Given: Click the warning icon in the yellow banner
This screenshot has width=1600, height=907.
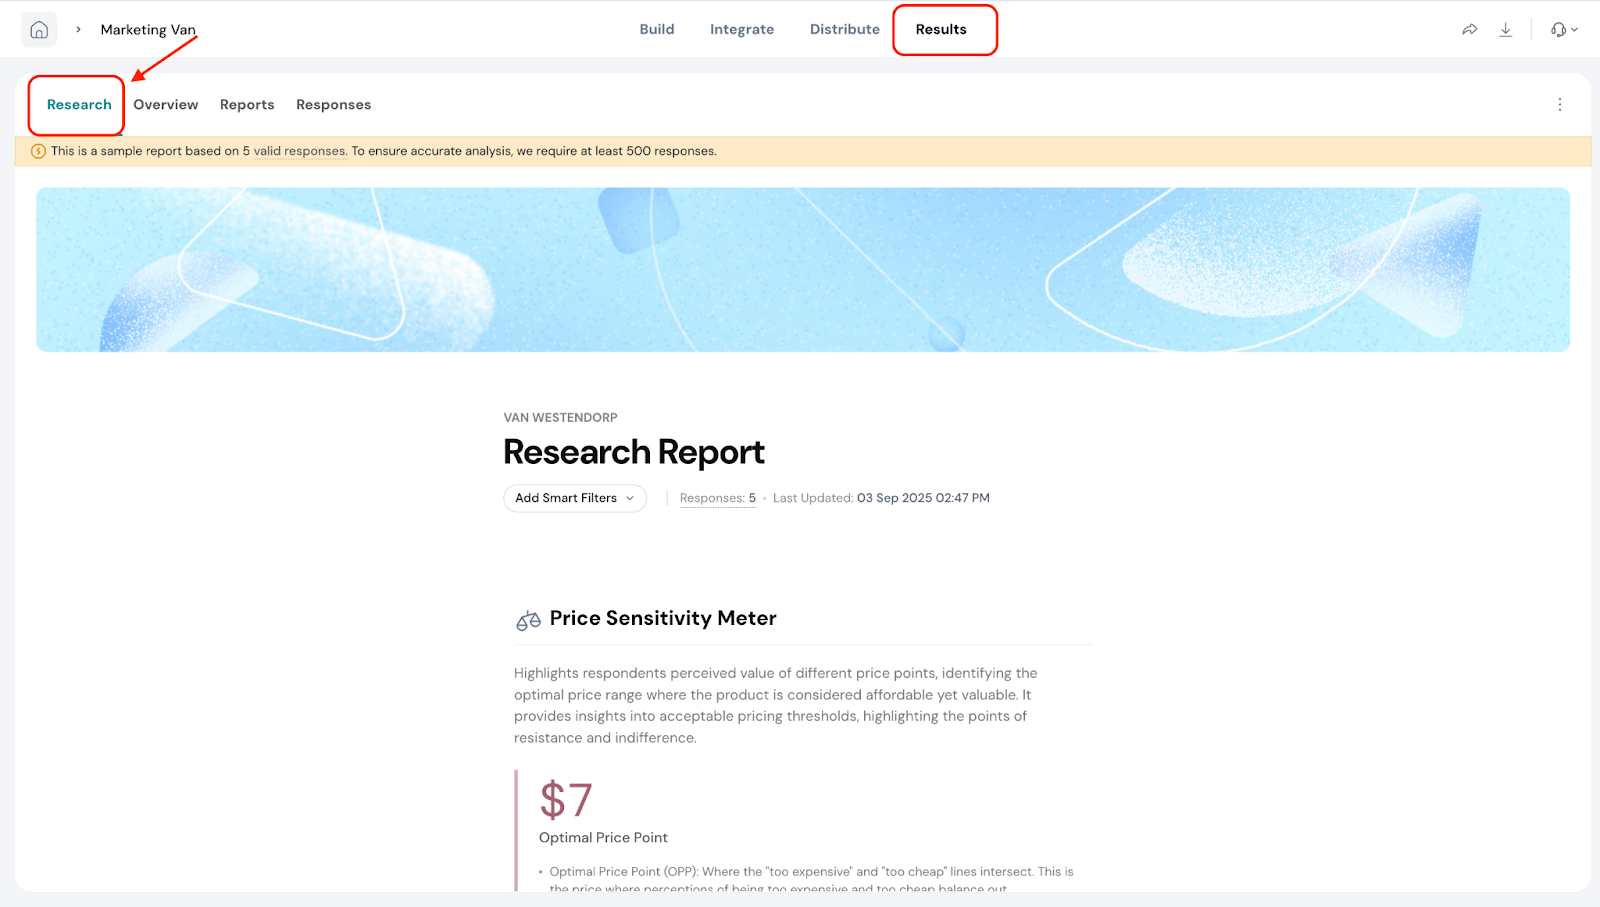Looking at the screenshot, I should (x=38, y=152).
